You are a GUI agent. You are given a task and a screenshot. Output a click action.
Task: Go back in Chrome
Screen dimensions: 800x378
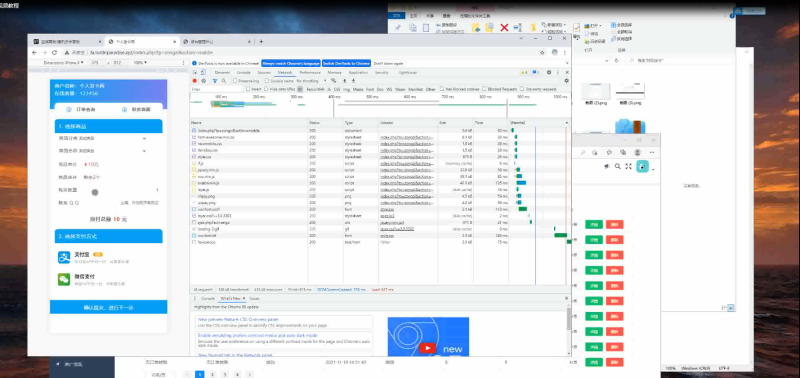(x=34, y=53)
